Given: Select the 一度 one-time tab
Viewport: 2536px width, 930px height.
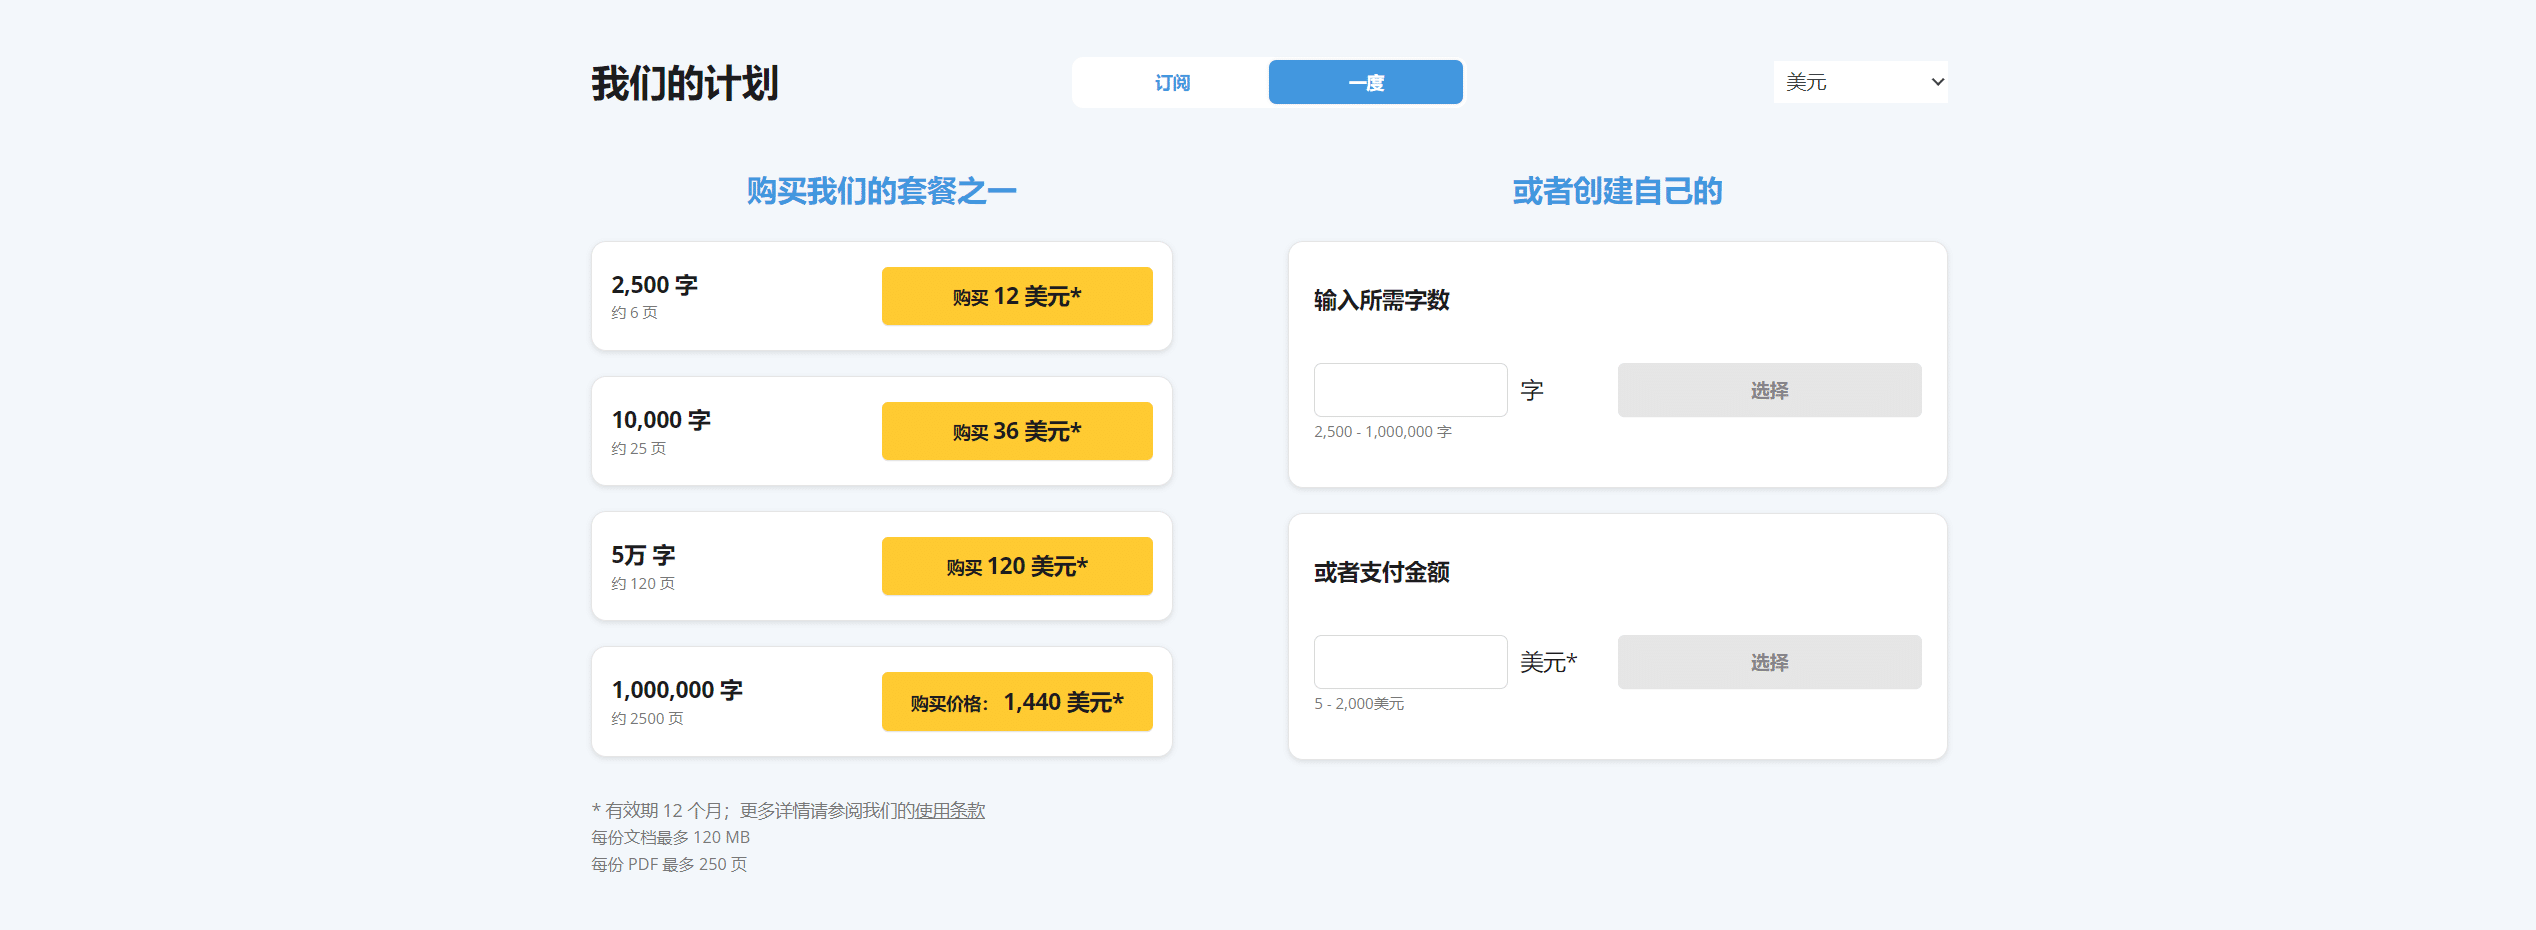Looking at the screenshot, I should 1365,83.
